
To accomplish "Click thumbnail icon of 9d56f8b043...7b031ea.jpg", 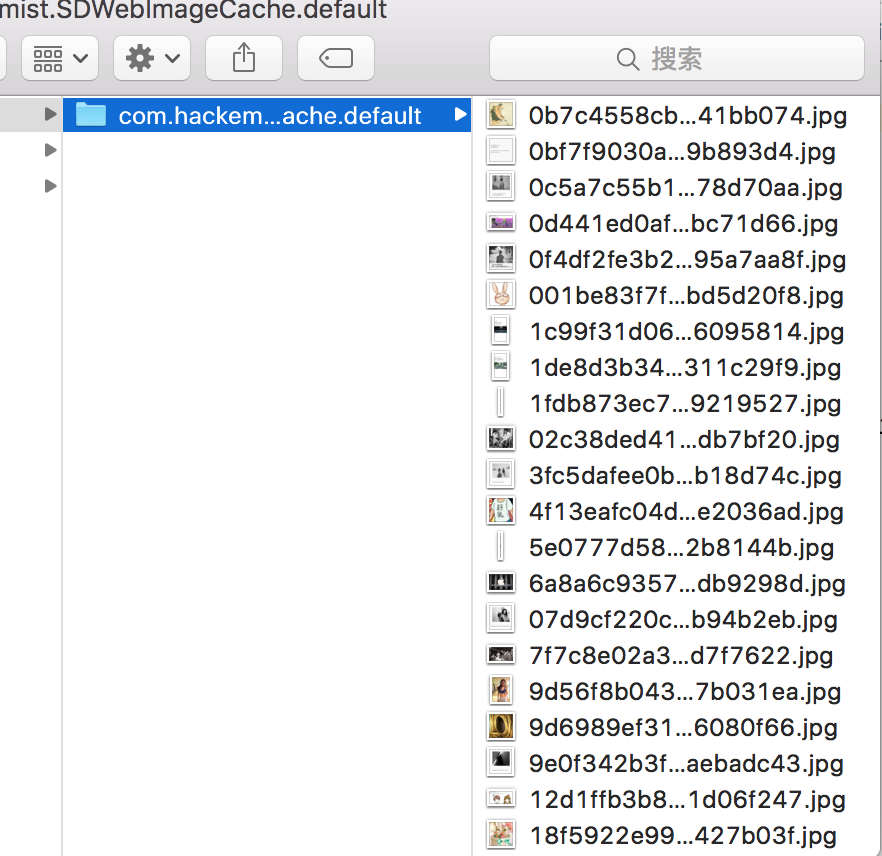I will point(500,691).
